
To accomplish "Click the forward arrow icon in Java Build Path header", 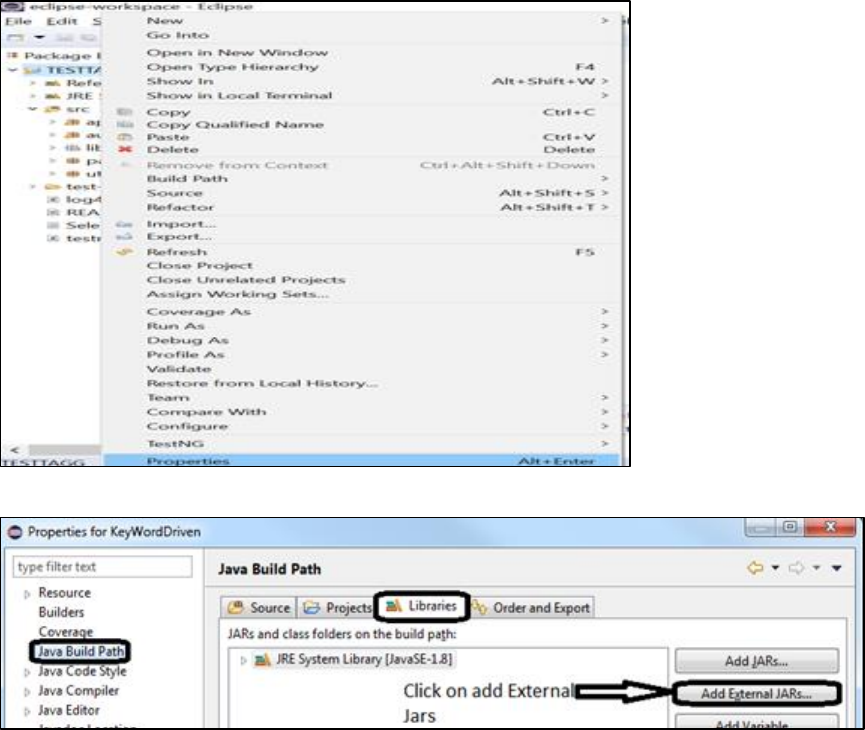I will click(797, 568).
